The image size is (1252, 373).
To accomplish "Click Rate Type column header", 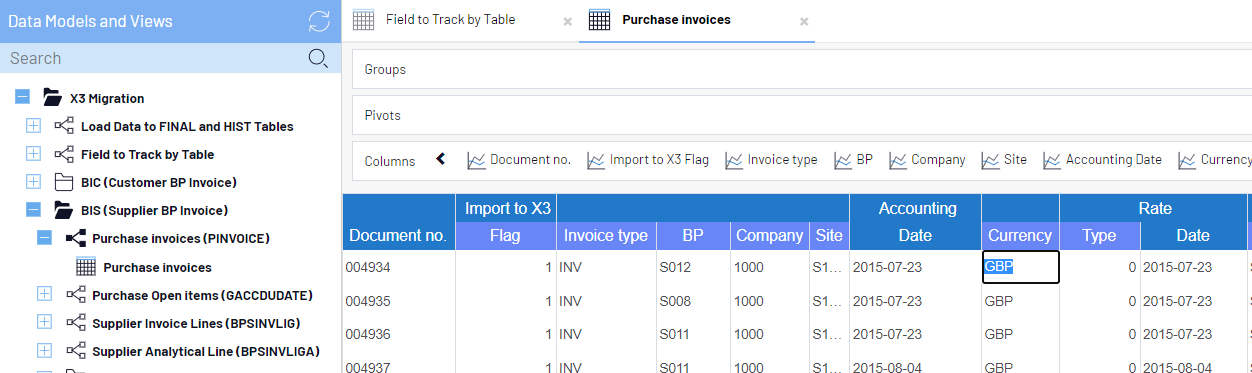I will 1099,236.
